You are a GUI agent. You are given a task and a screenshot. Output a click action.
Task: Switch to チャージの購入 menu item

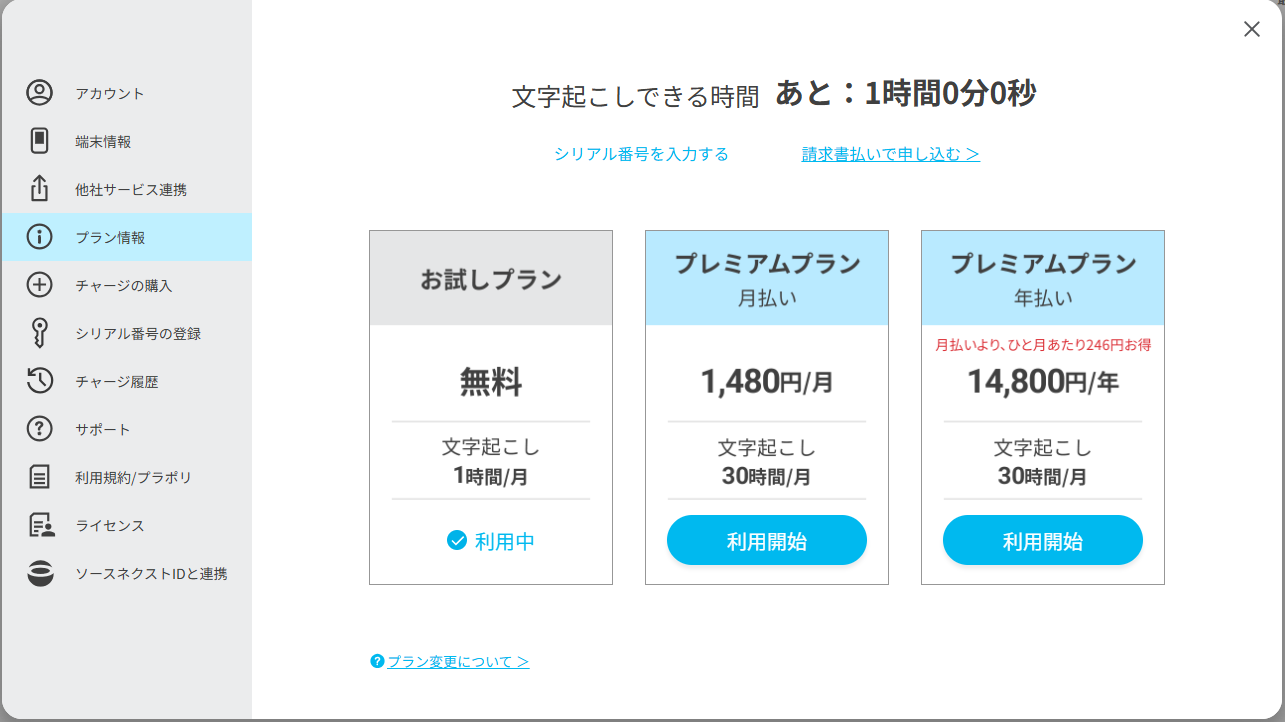126,285
